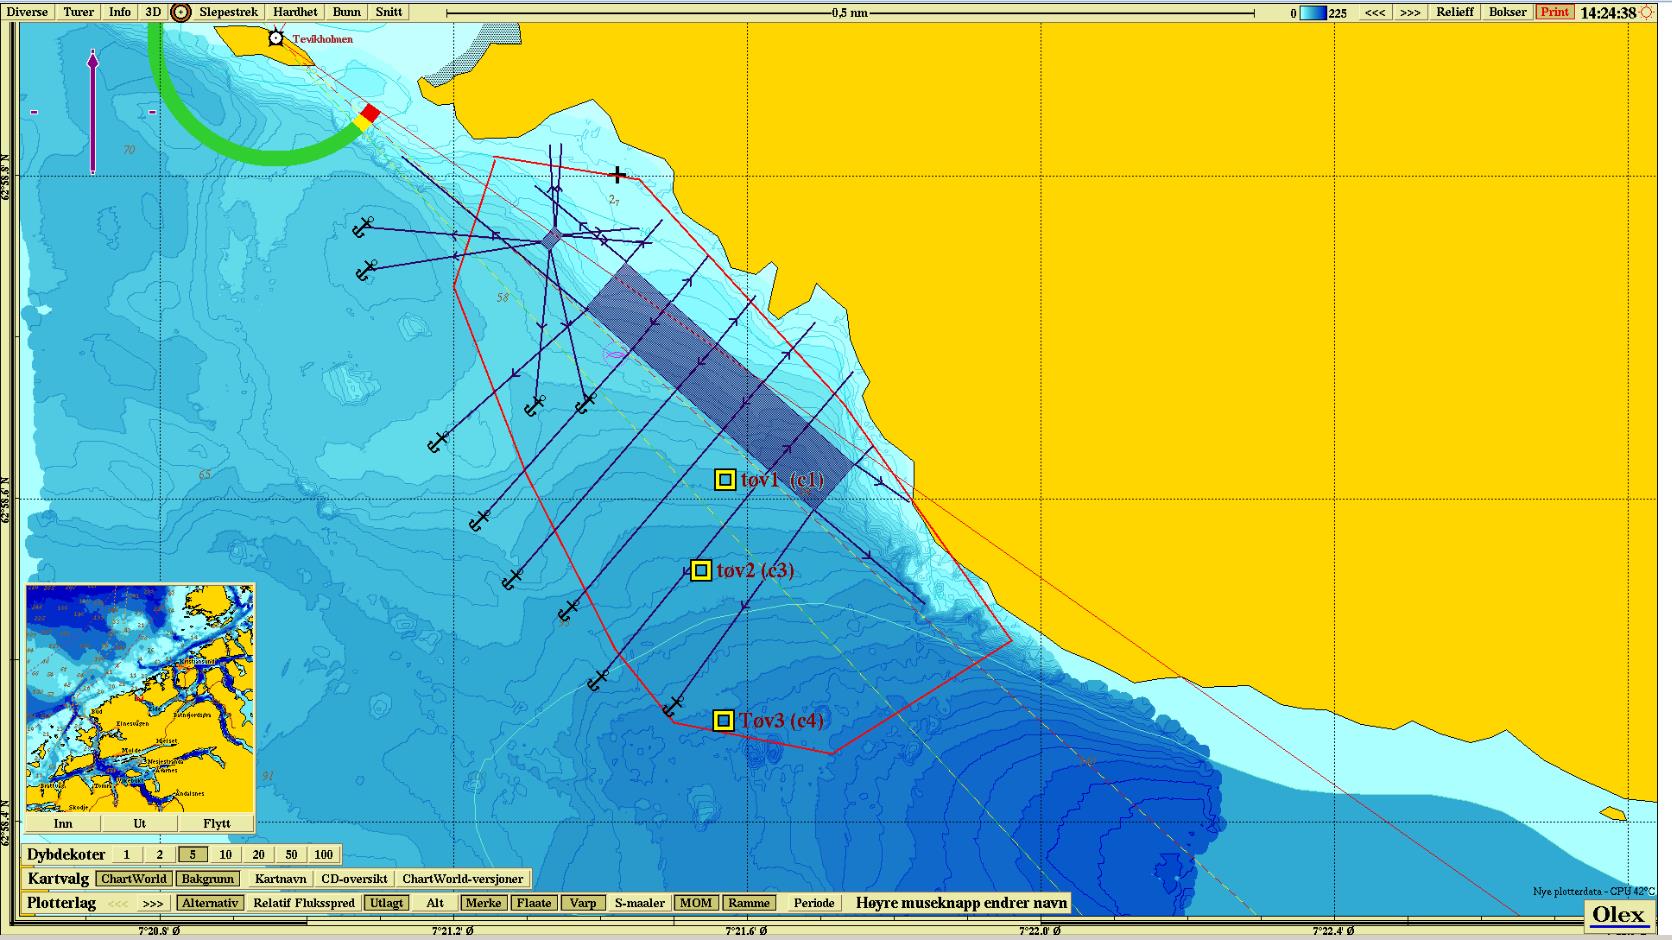The height and width of the screenshot is (940, 1672).
Task: Zoom minimap out with Ut
Action: [139, 823]
